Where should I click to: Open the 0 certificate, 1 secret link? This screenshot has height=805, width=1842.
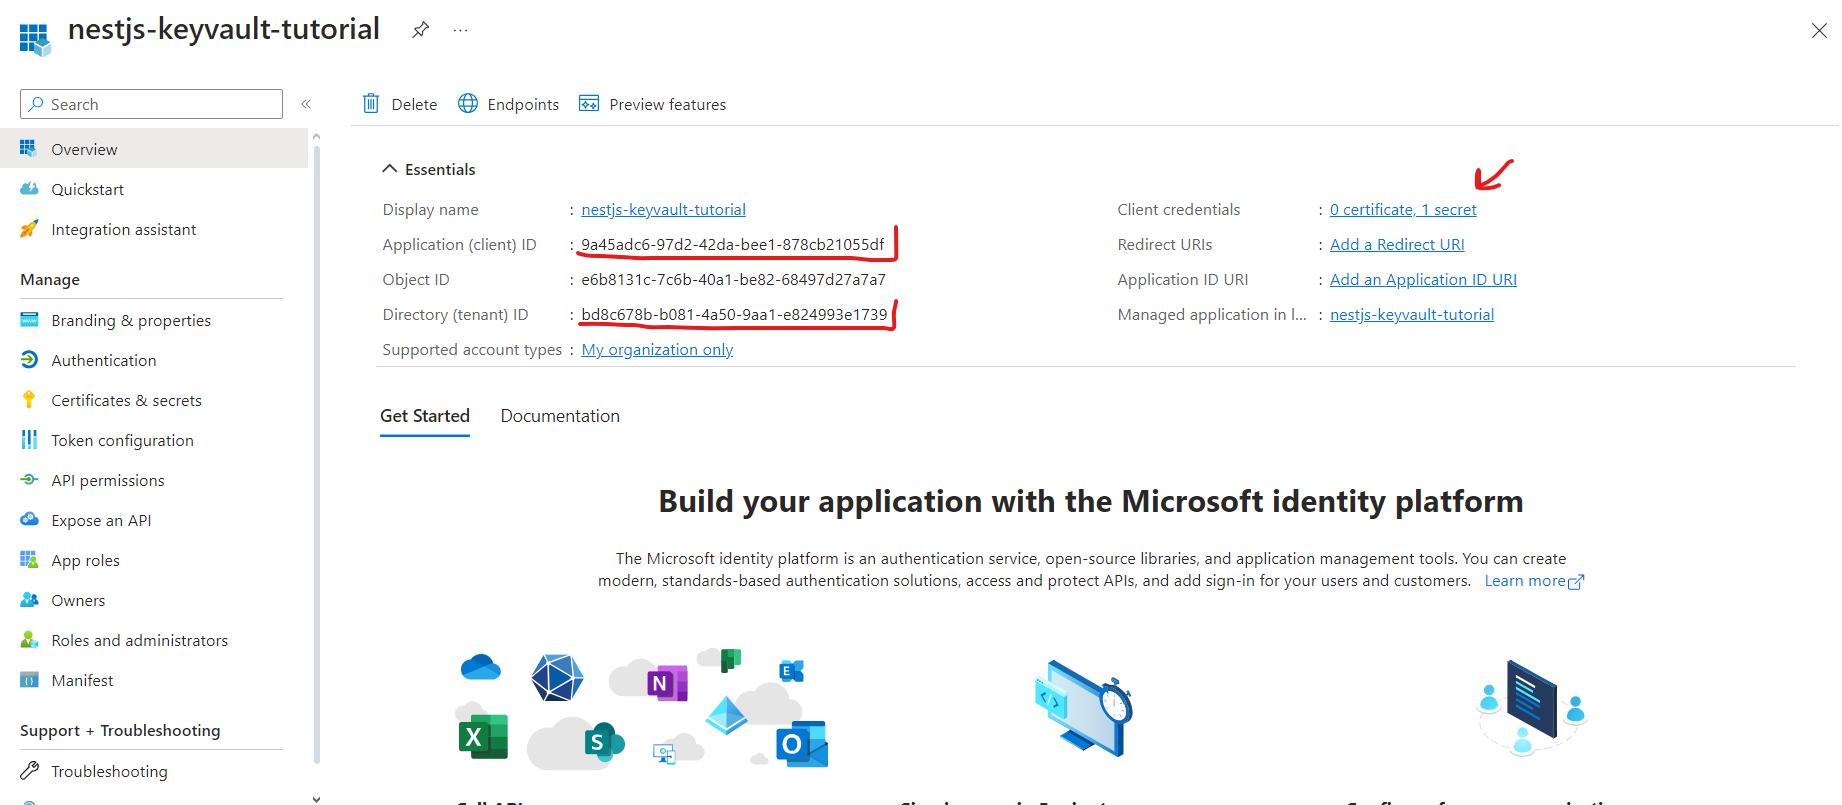click(x=1403, y=209)
